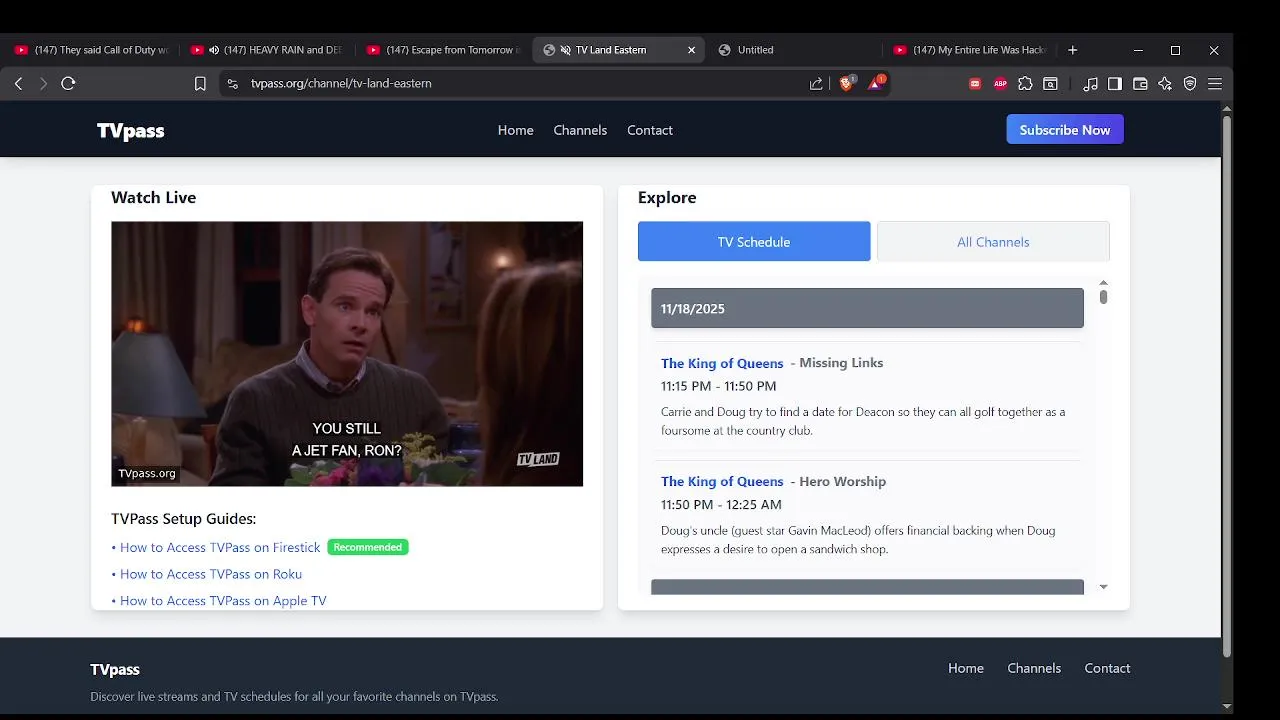The height and width of the screenshot is (720, 1280).
Task: Click Home link in the footer
Action: [x=966, y=668]
